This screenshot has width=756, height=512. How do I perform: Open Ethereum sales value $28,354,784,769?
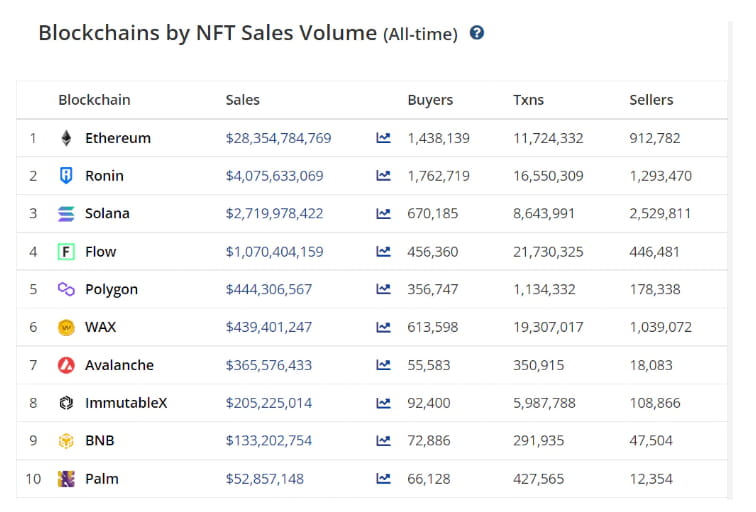tap(278, 138)
